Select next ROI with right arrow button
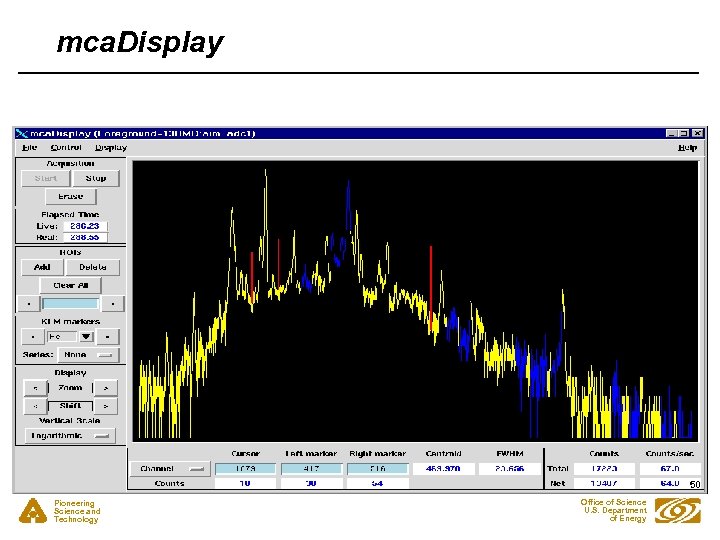The image size is (720, 540). tap(113, 304)
